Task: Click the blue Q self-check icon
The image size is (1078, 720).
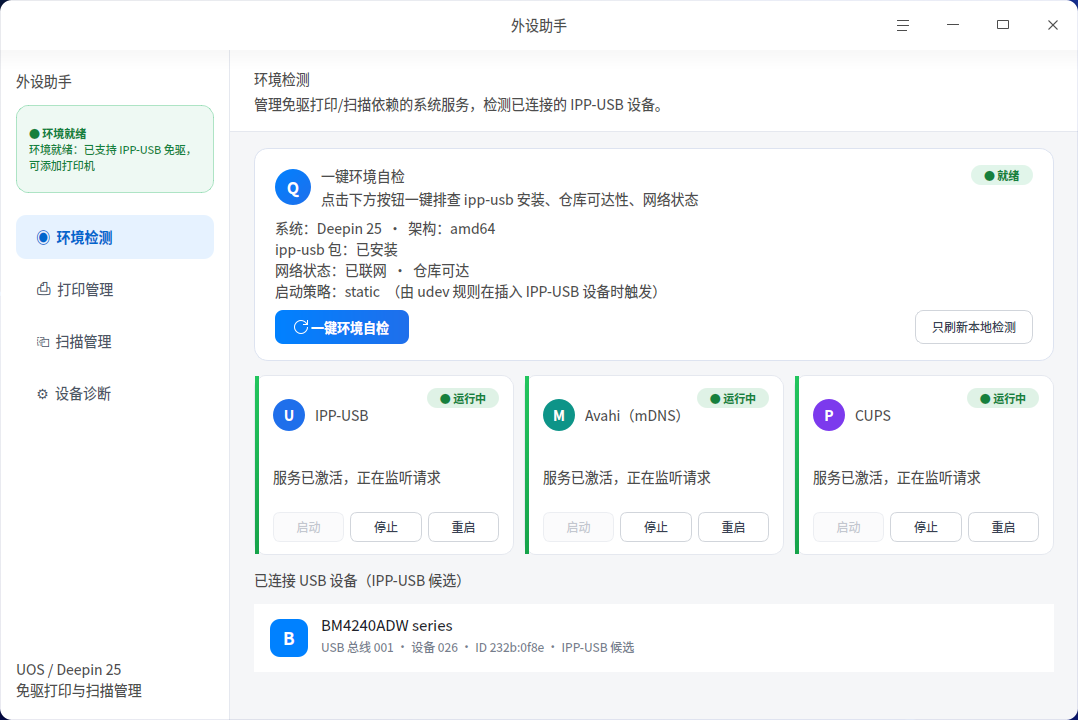Action: 293,187
